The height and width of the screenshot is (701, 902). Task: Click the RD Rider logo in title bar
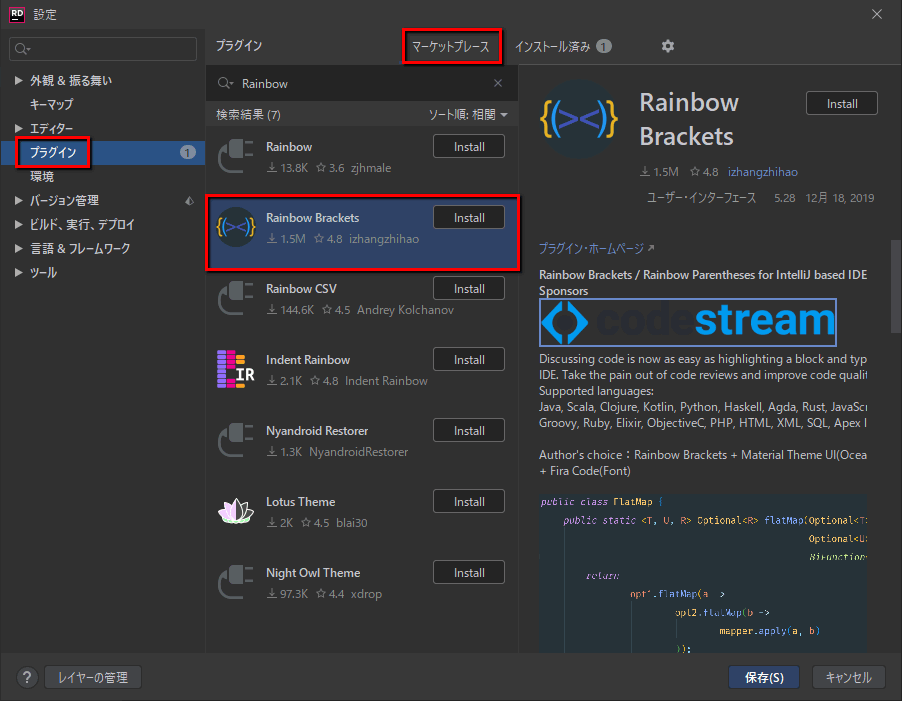click(17, 14)
